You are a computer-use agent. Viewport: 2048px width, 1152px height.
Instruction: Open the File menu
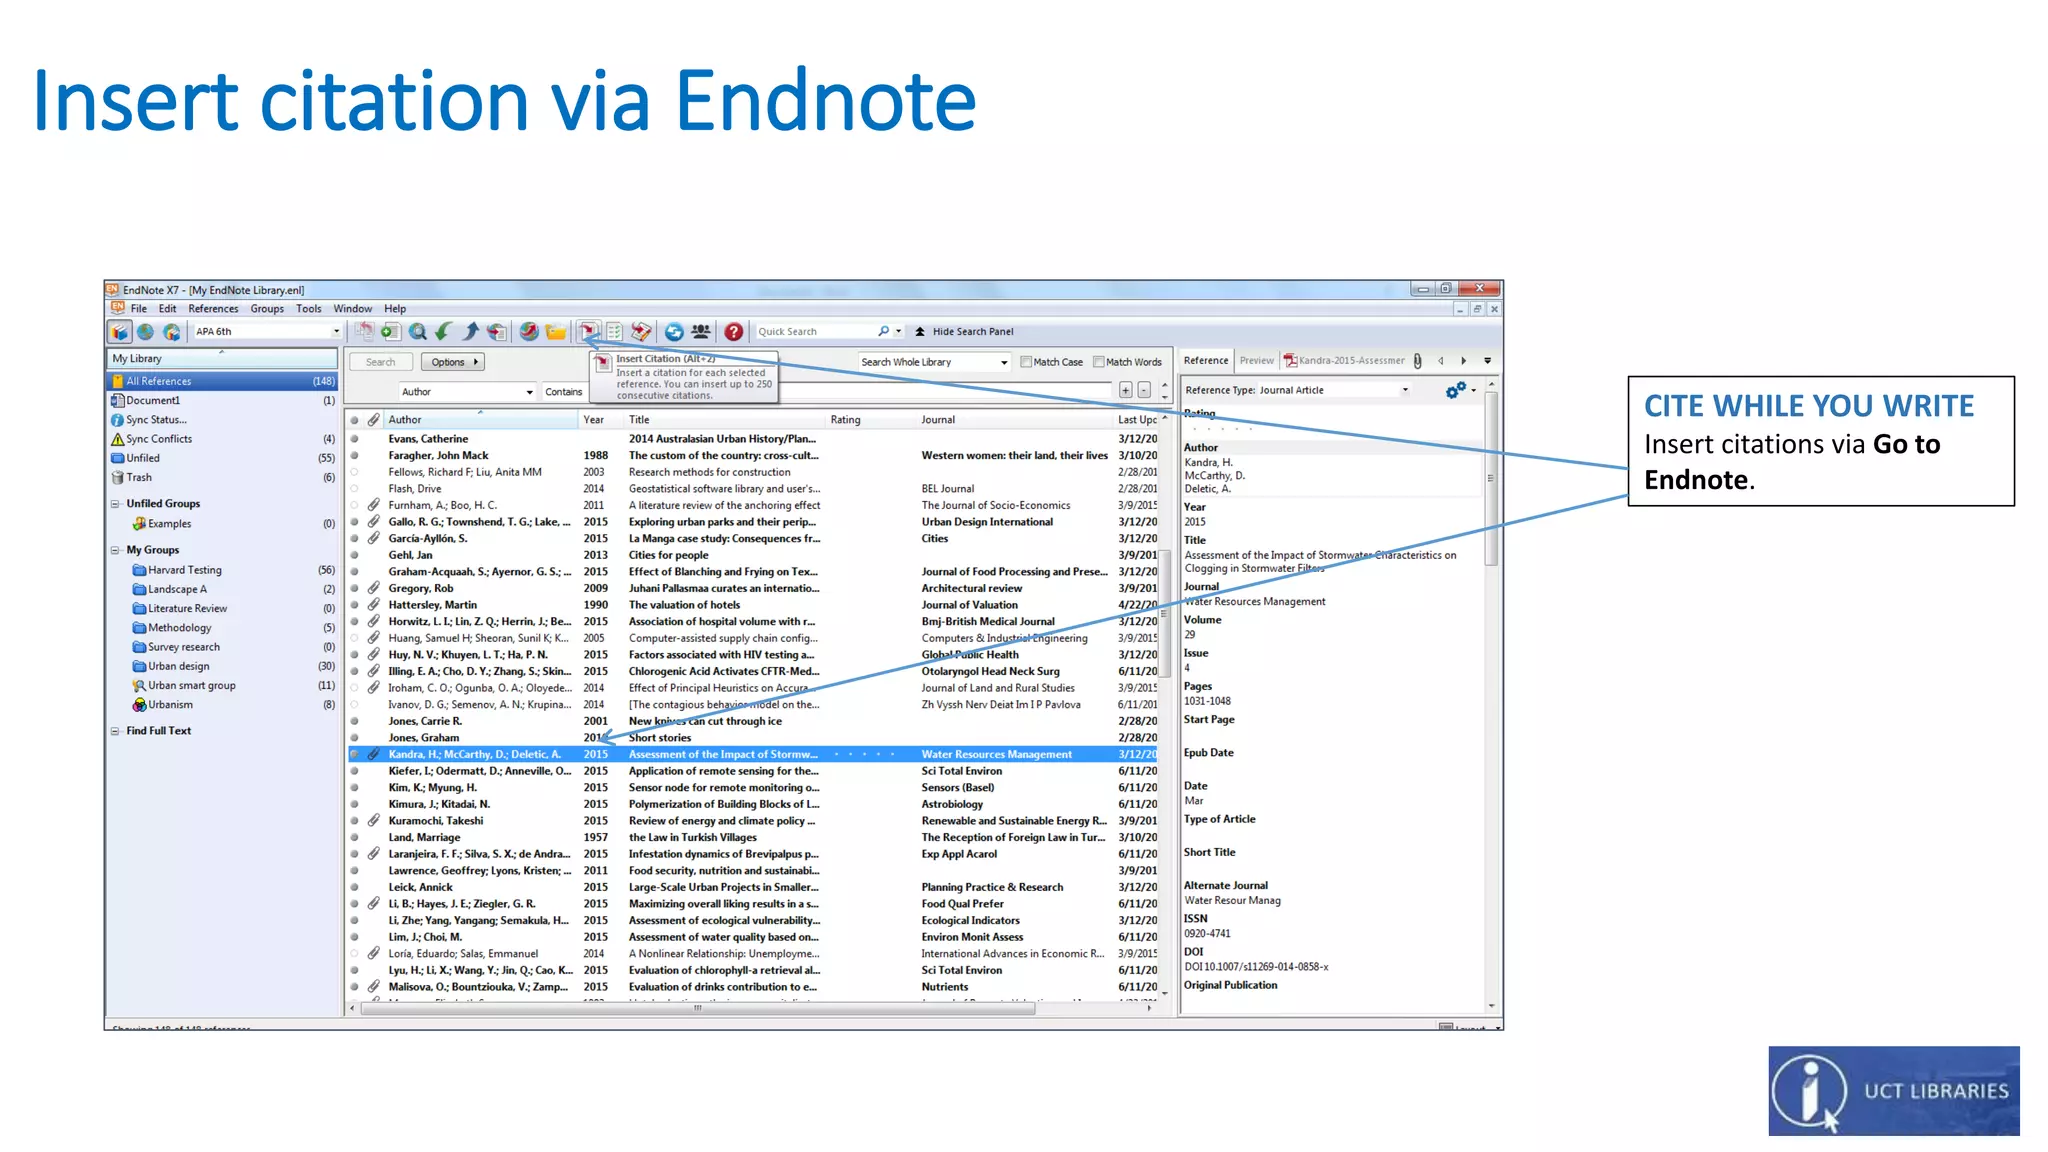coord(139,309)
